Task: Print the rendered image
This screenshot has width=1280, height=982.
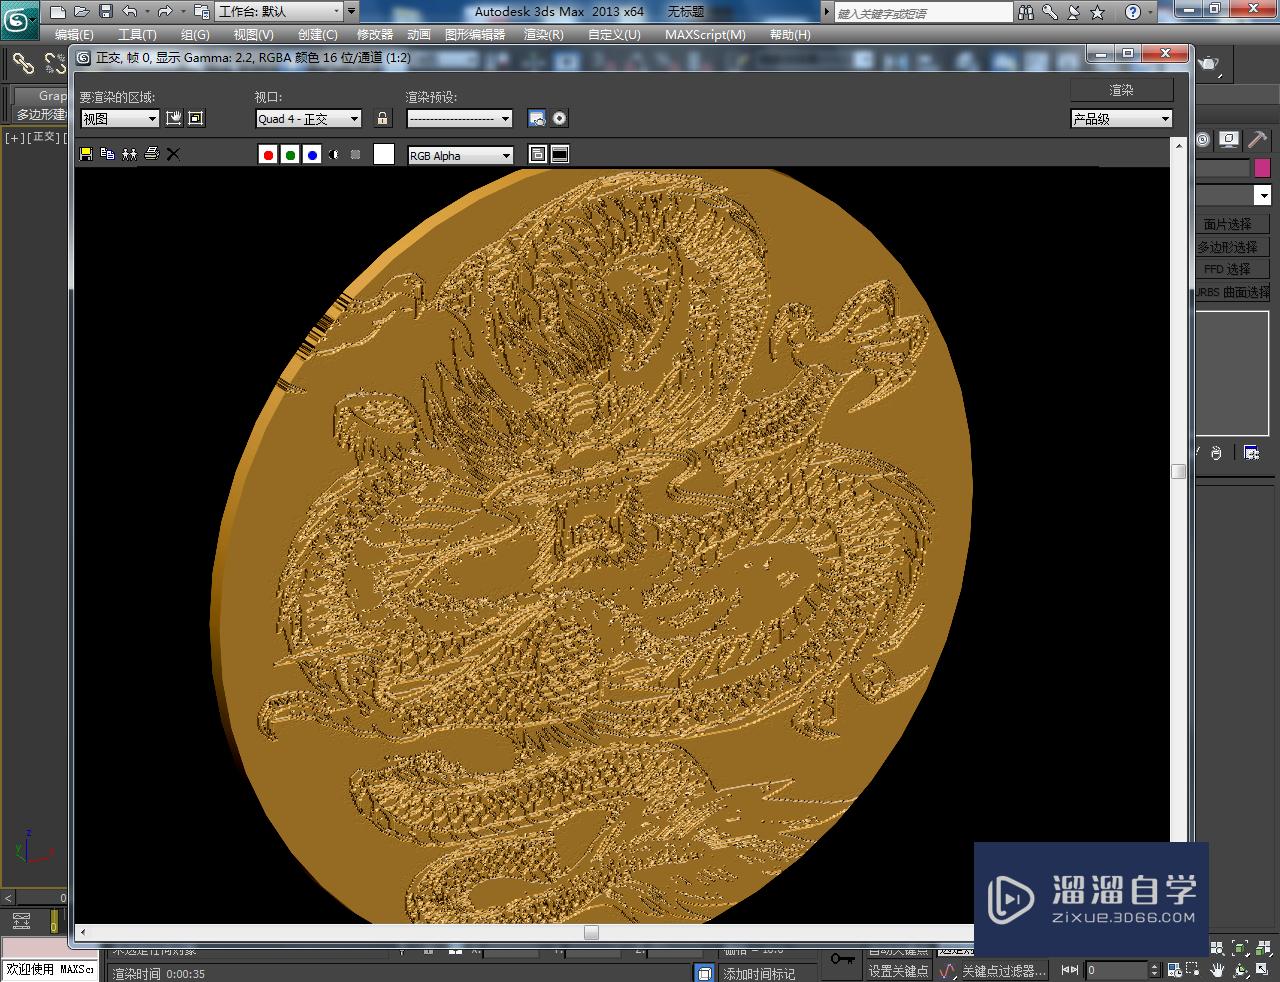Action: [x=152, y=154]
